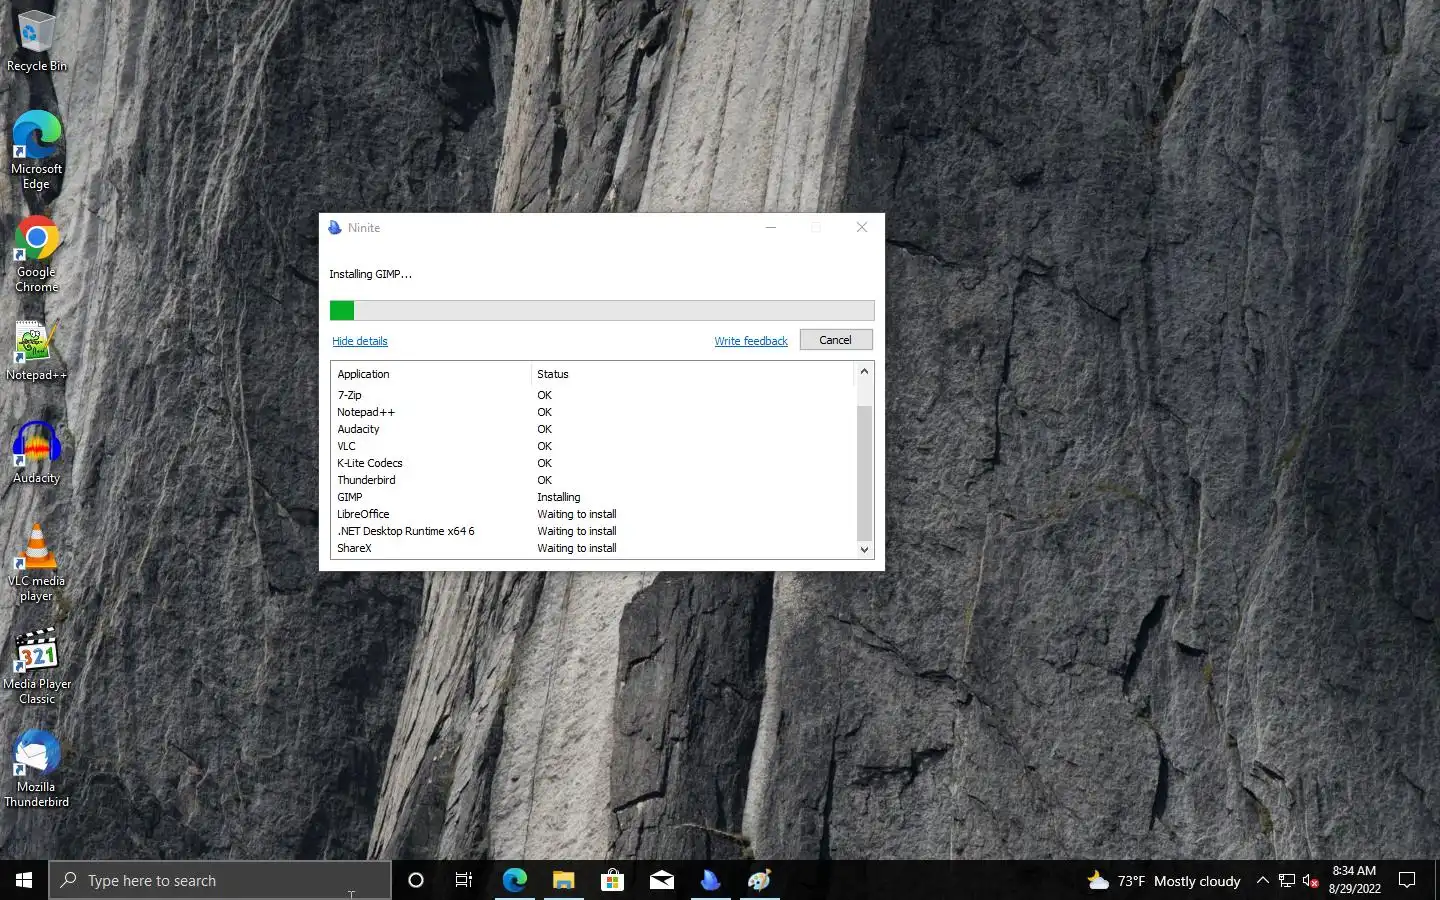
Task: Cancel the Ninite installation
Action: coord(836,340)
